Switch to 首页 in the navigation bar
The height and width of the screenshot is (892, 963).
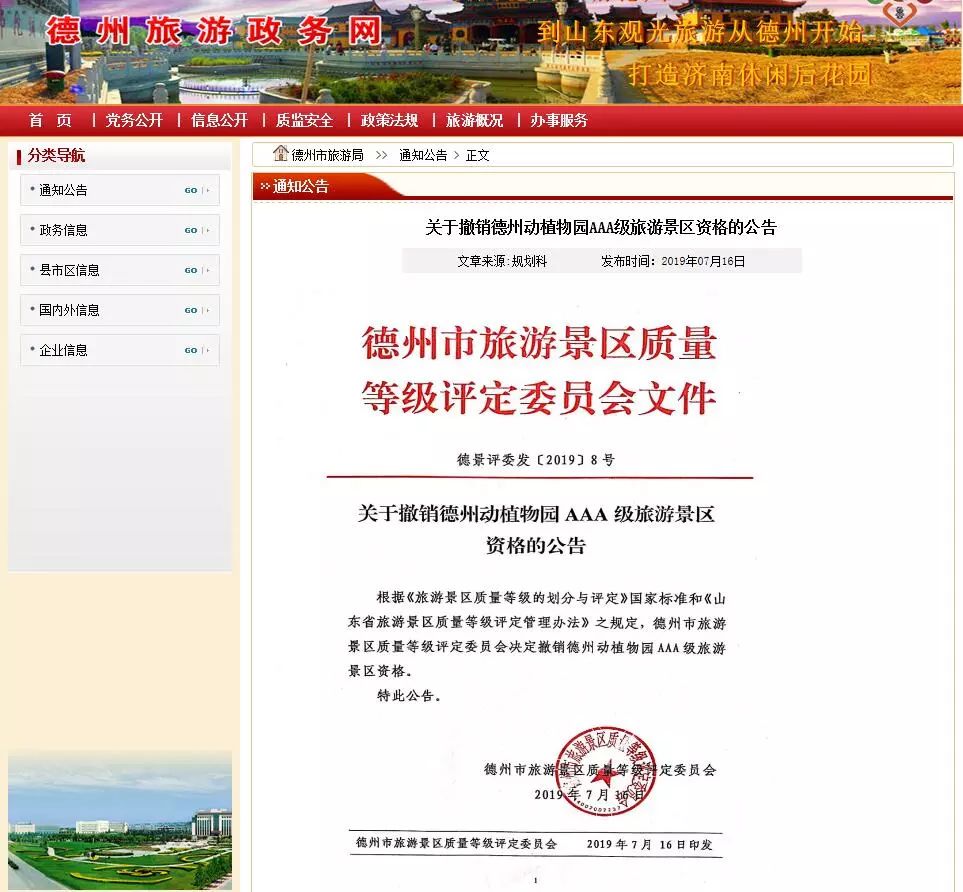point(51,119)
